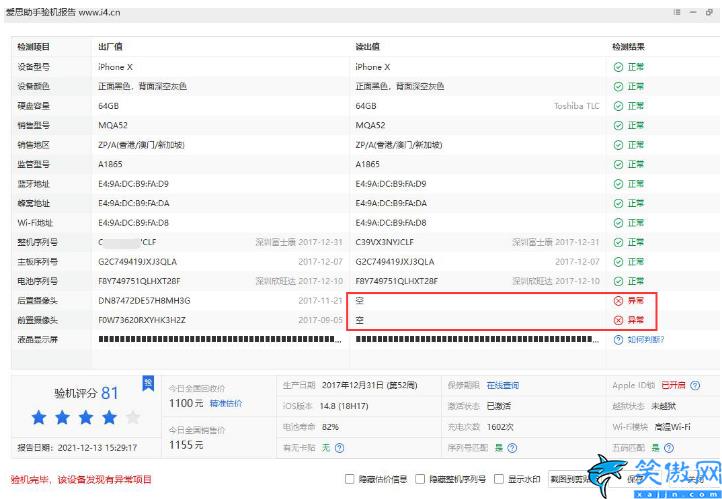Open the 如何判断? link

pyautogui.click(x=646, y=340)
